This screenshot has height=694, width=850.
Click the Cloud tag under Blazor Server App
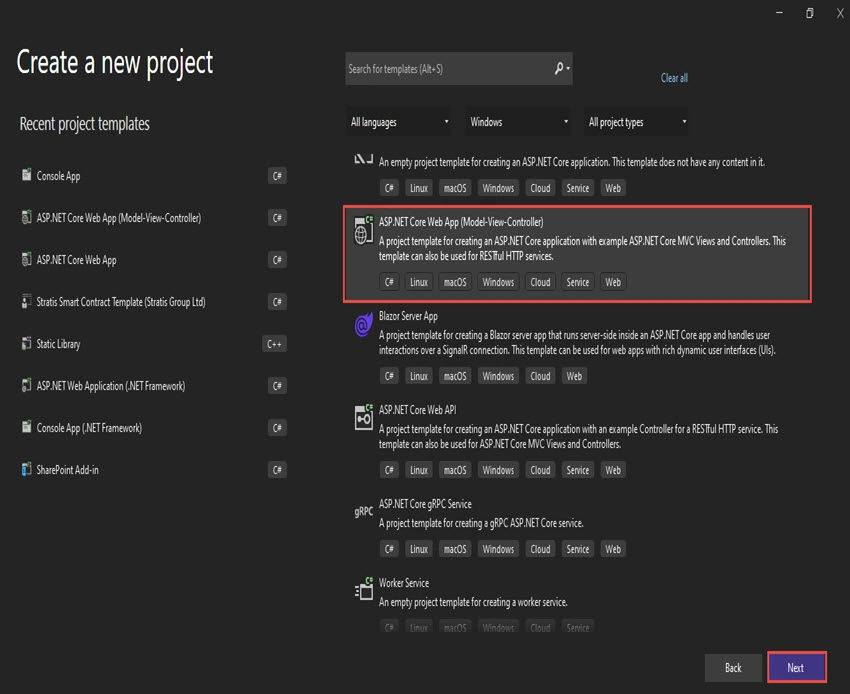(540, 376)
